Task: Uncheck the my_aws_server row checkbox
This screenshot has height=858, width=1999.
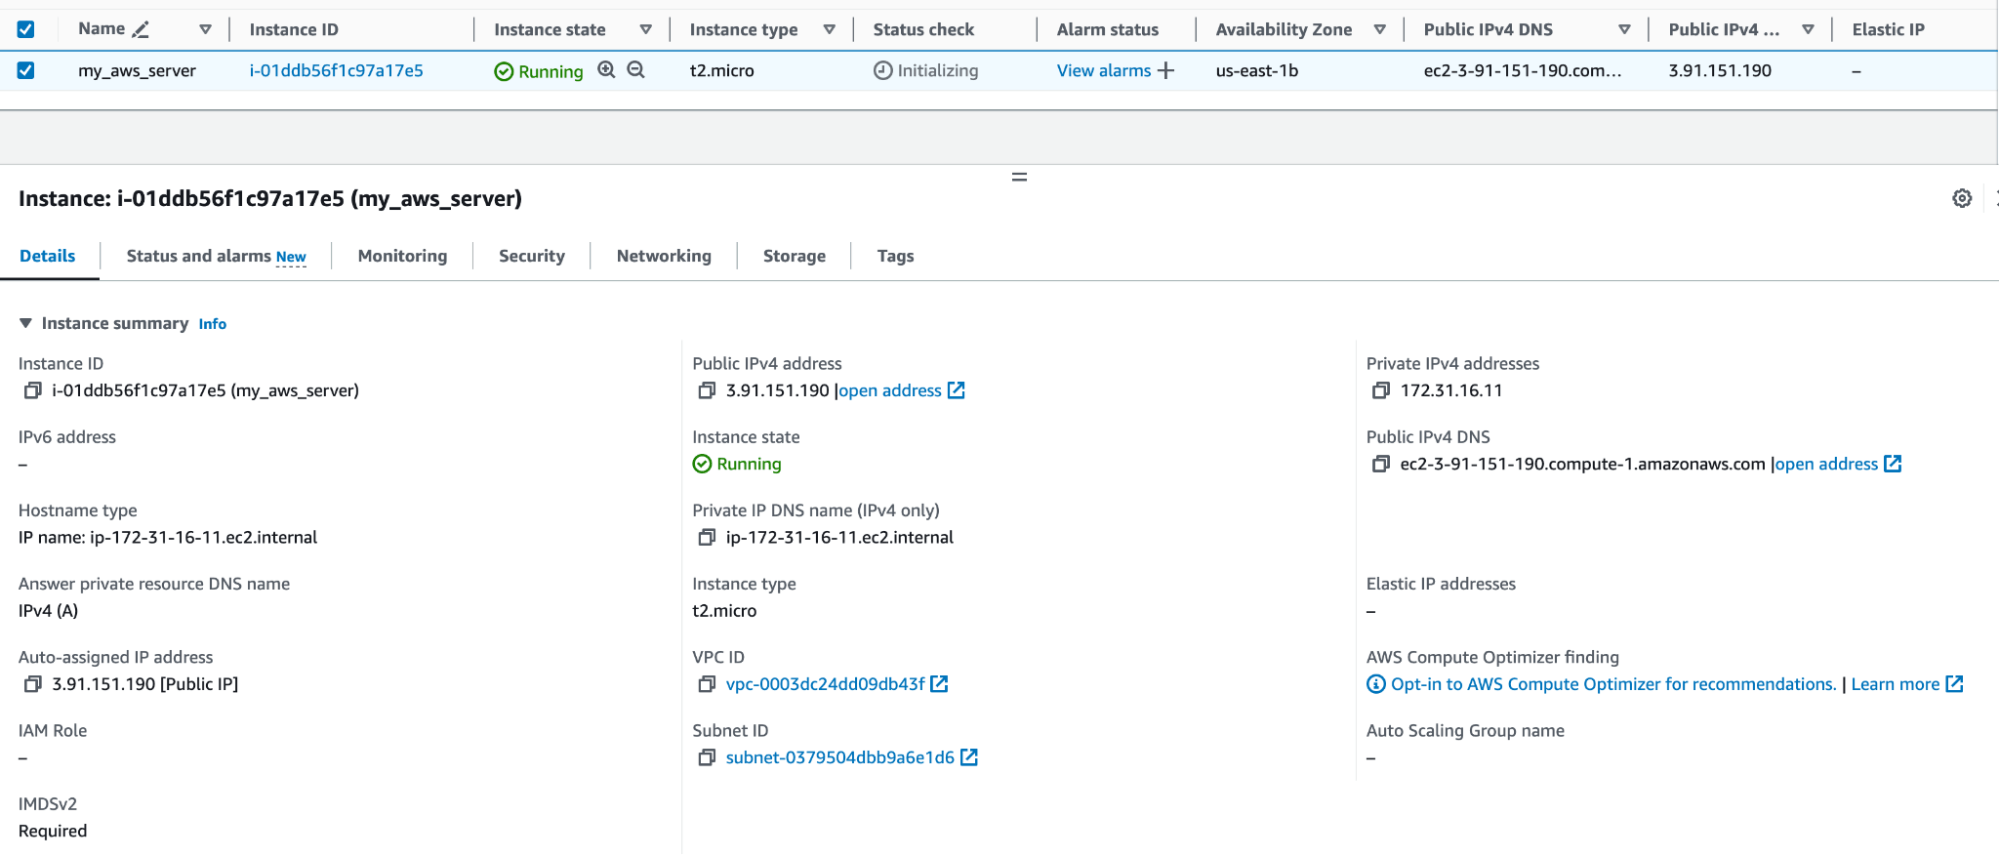Action: (x=26, y=71)
